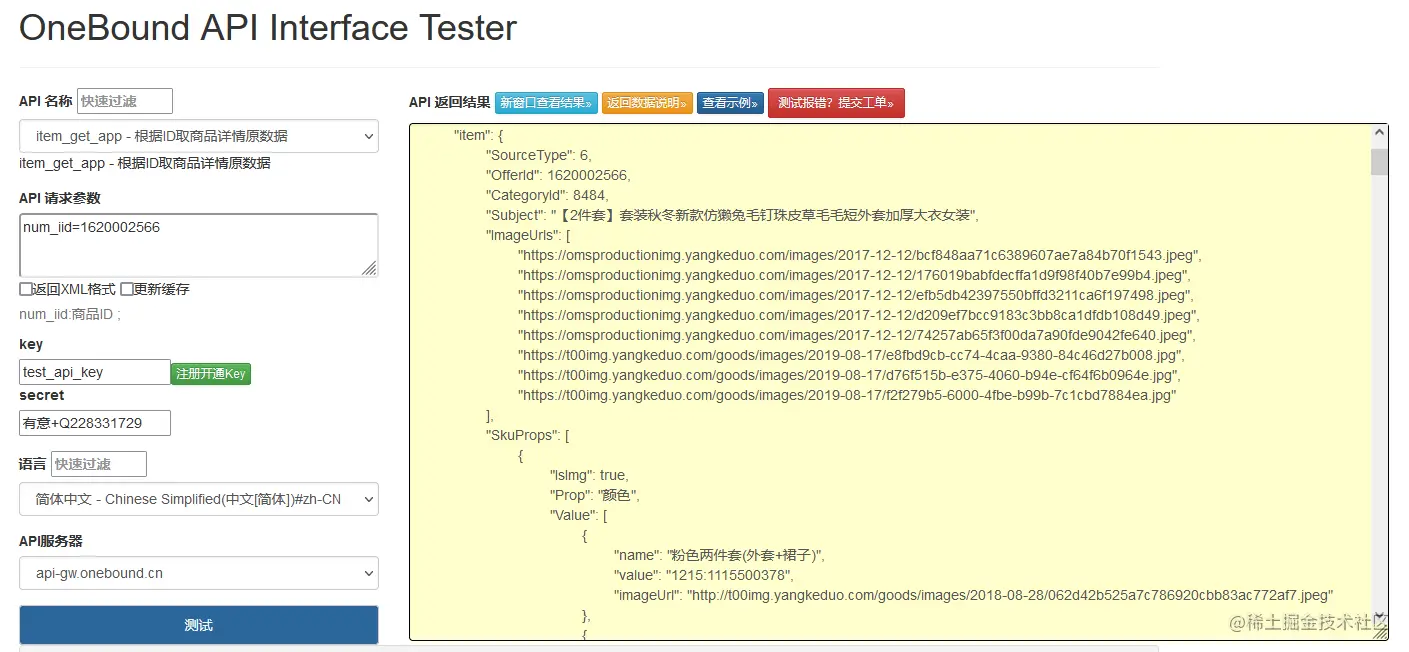Click the image URL ending f2f279b5-6000-4fbe-b99b-7c1cbd7884ea.jpg
The height and width of the screenshot is (652, 1409).
coord(847,395)
